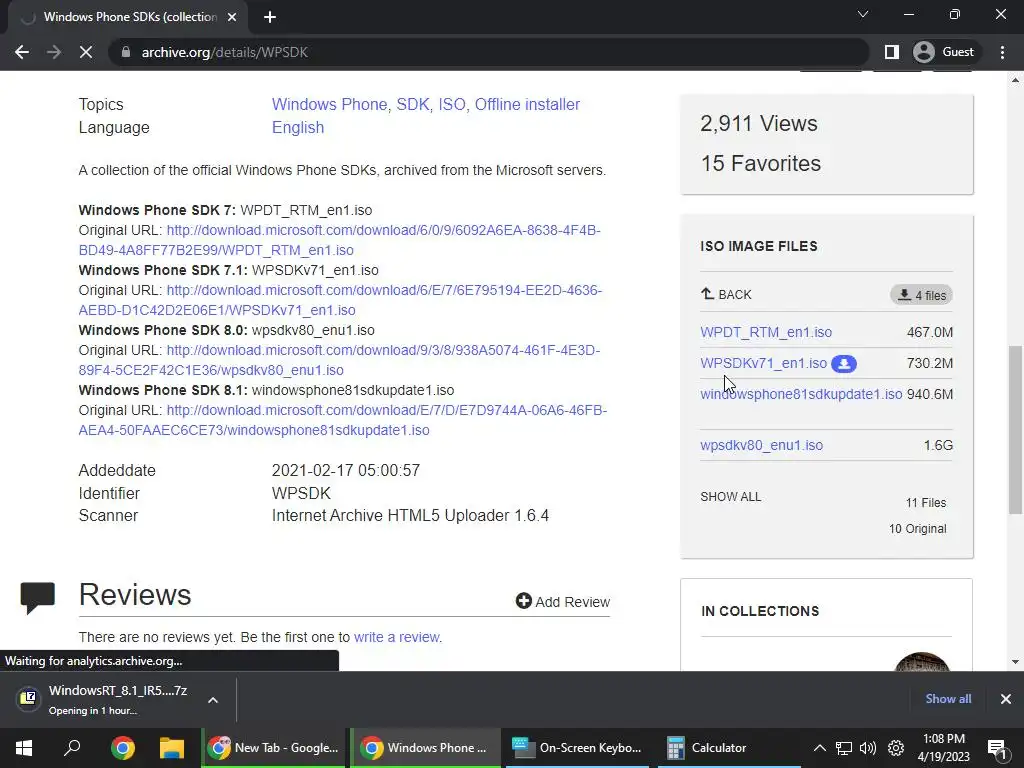Open the taskbar clock and date
Viewport: 1024px width, 768px height.
point(944,748)
